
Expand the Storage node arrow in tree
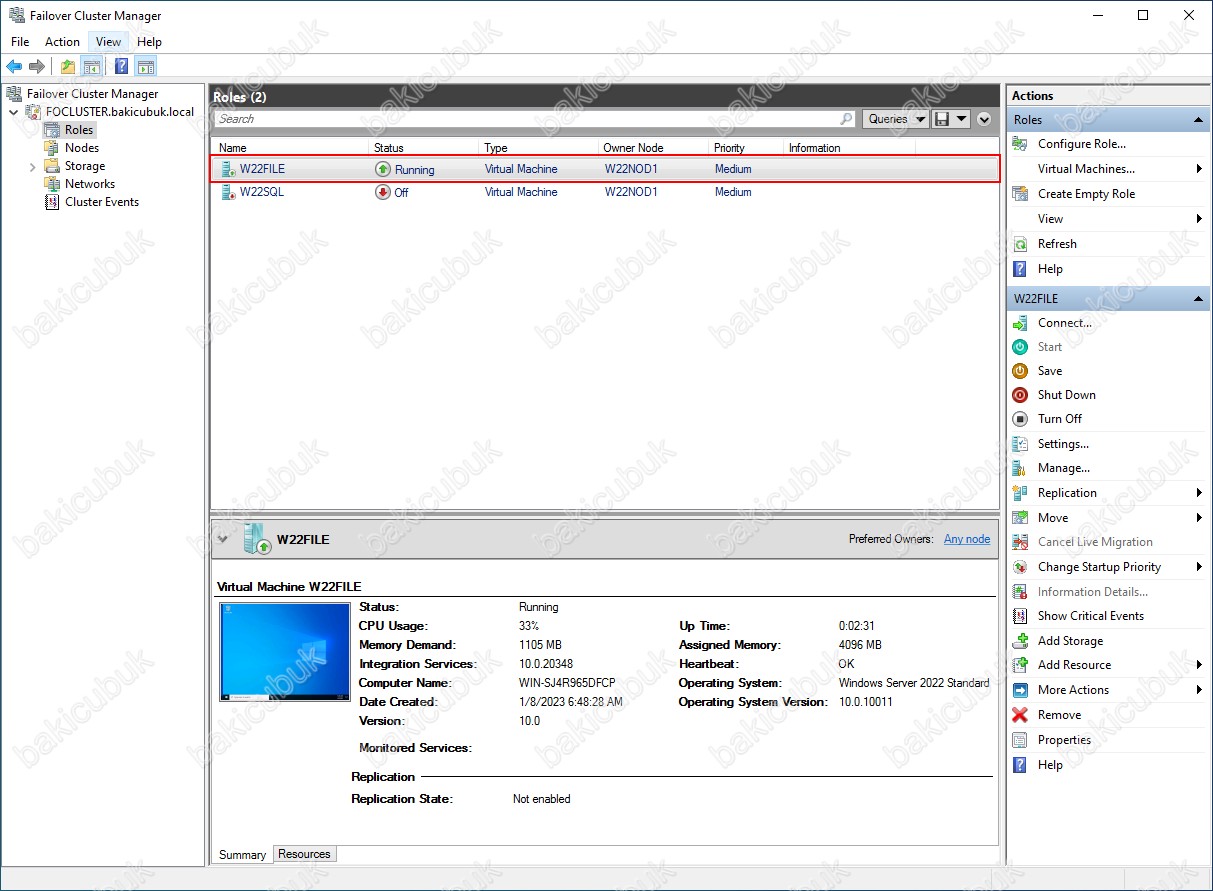point(33,166)
